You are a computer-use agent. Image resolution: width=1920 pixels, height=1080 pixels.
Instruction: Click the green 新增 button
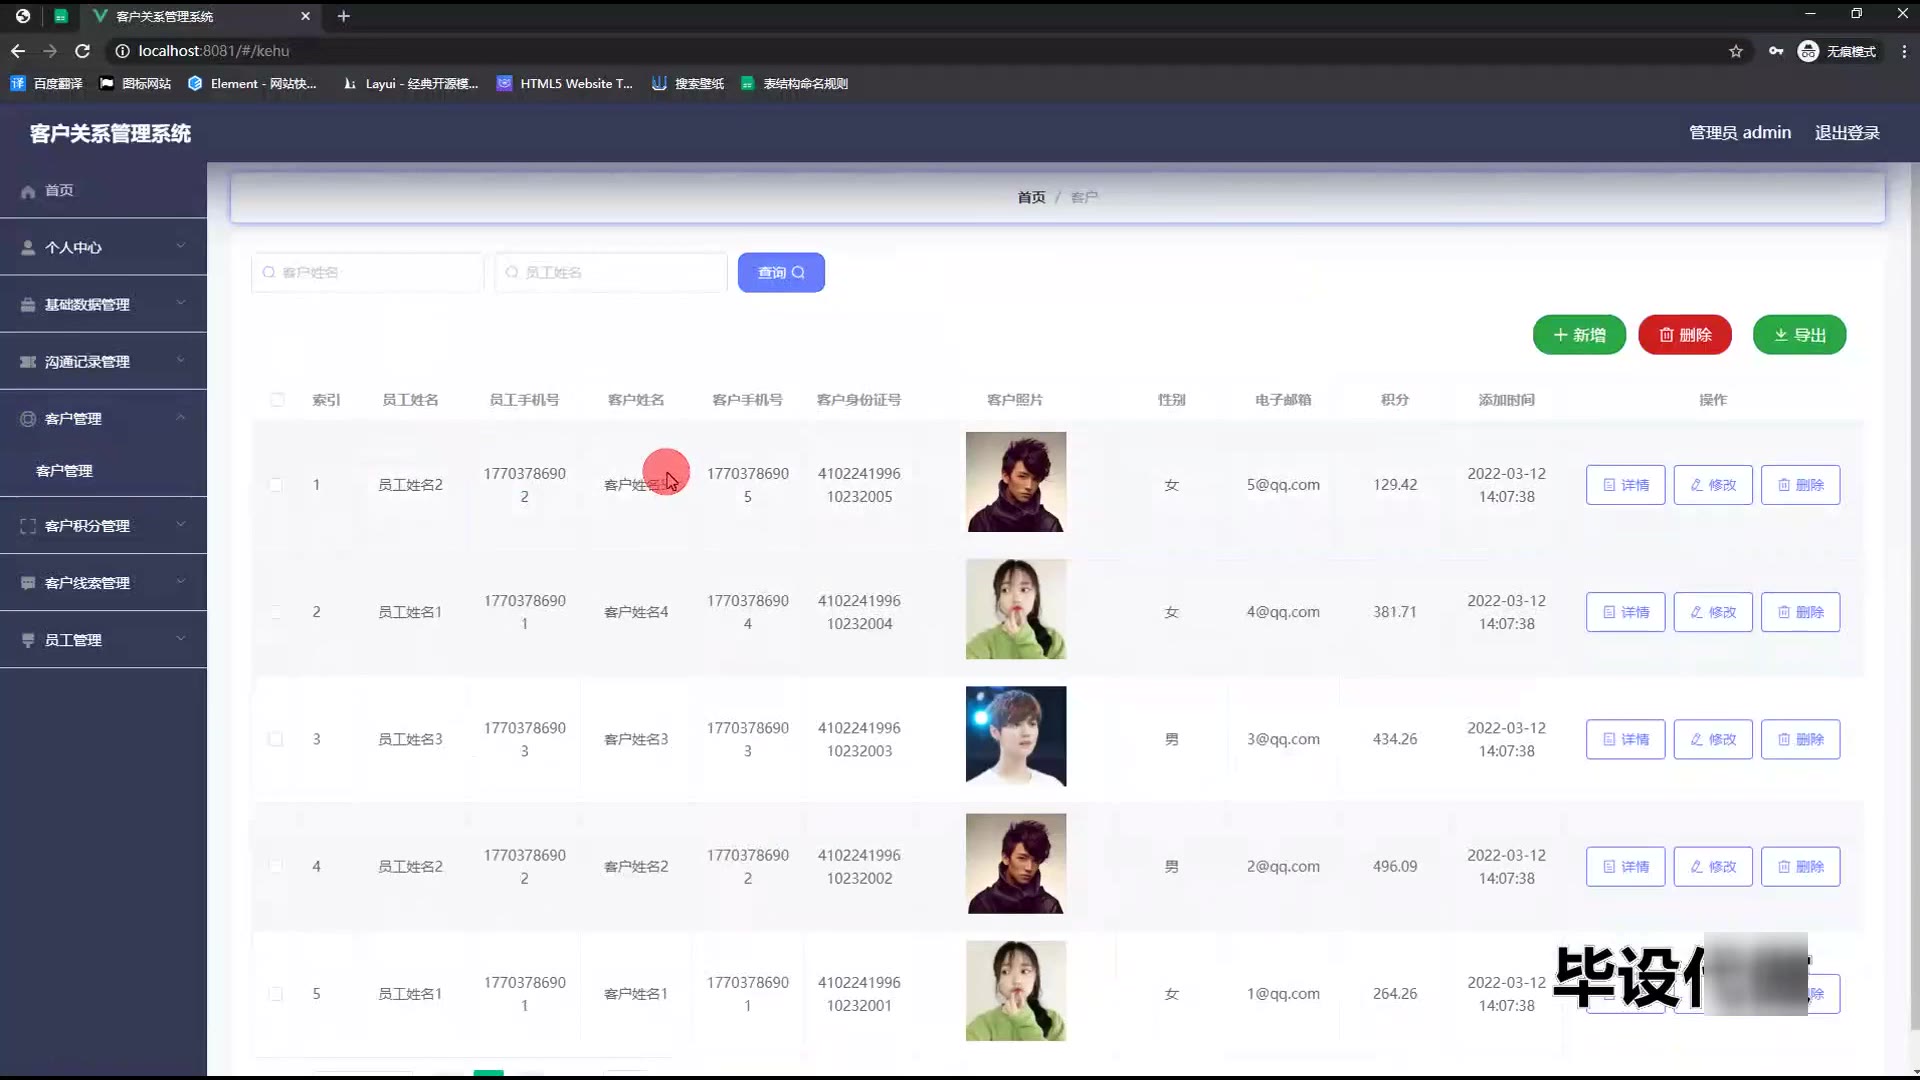1579,335
